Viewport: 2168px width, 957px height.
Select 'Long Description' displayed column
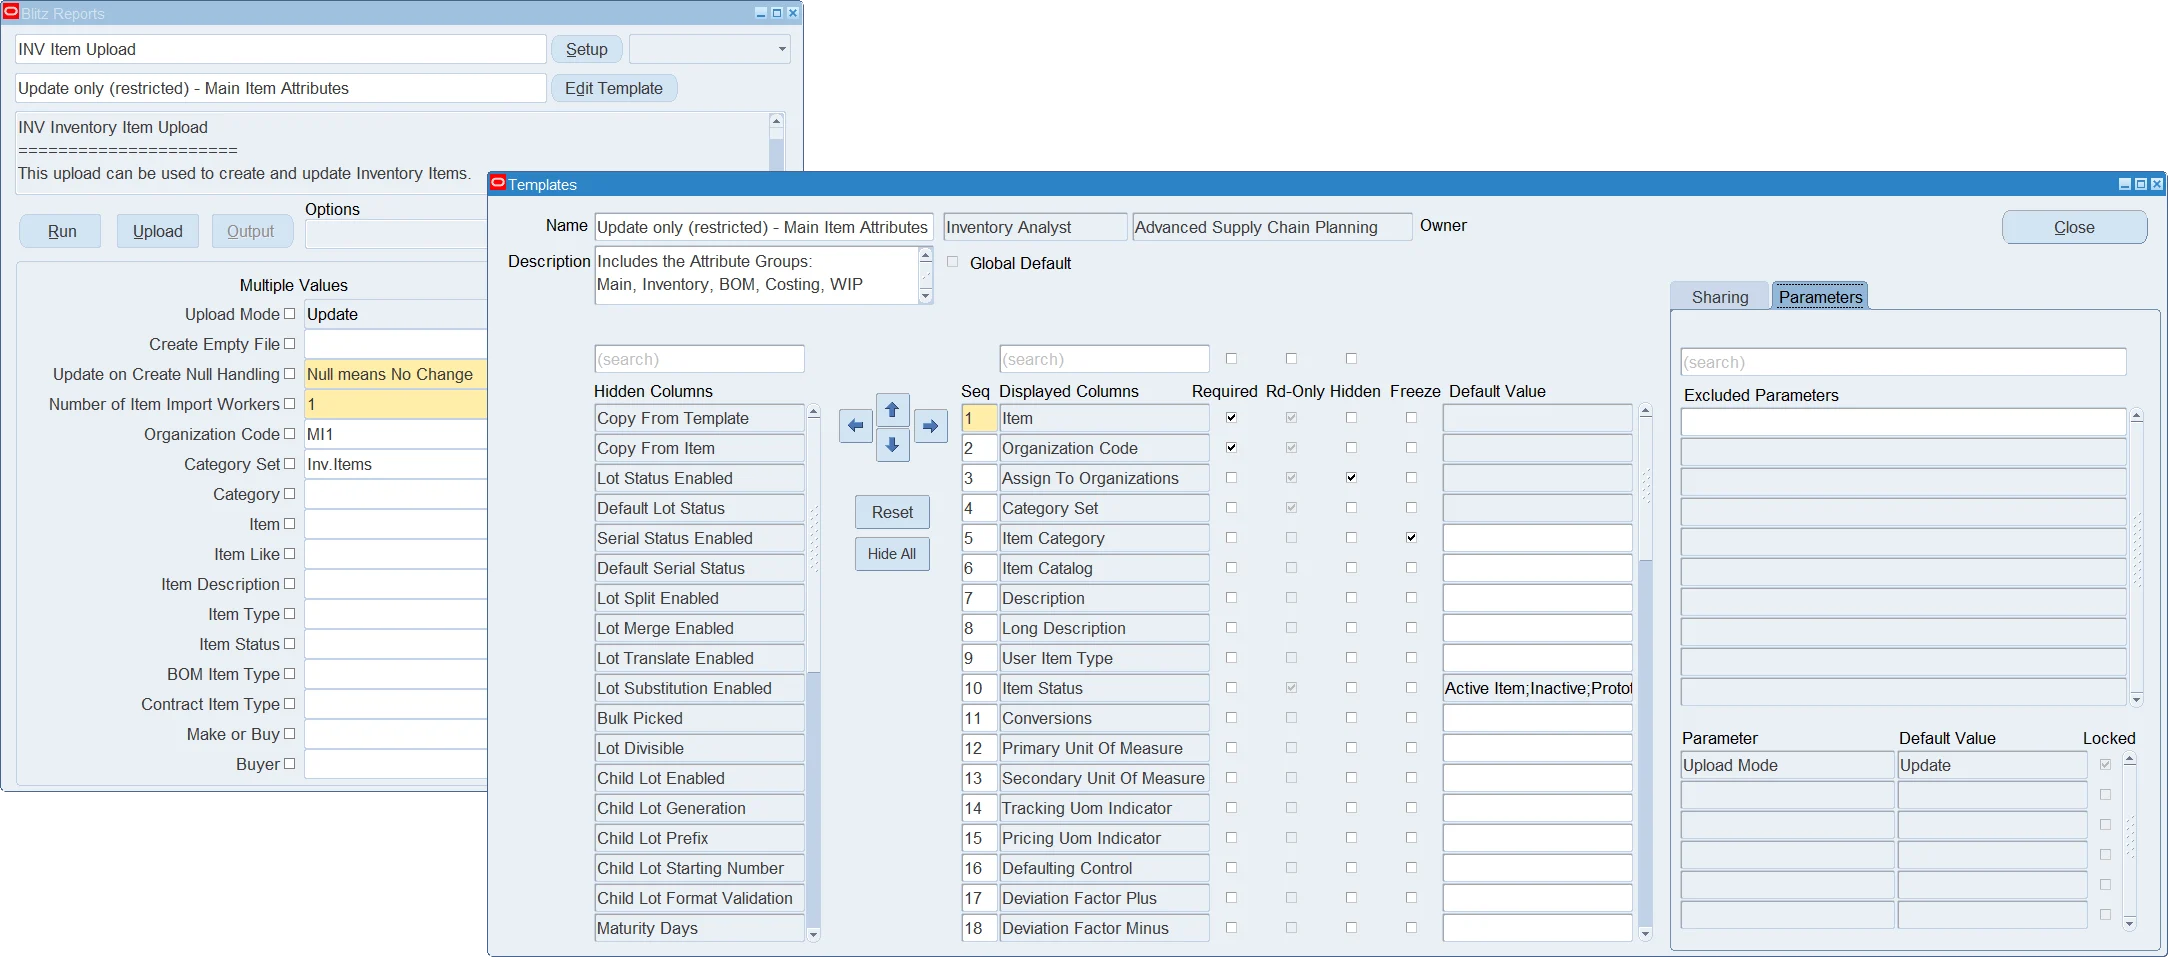pos(1104,628)
